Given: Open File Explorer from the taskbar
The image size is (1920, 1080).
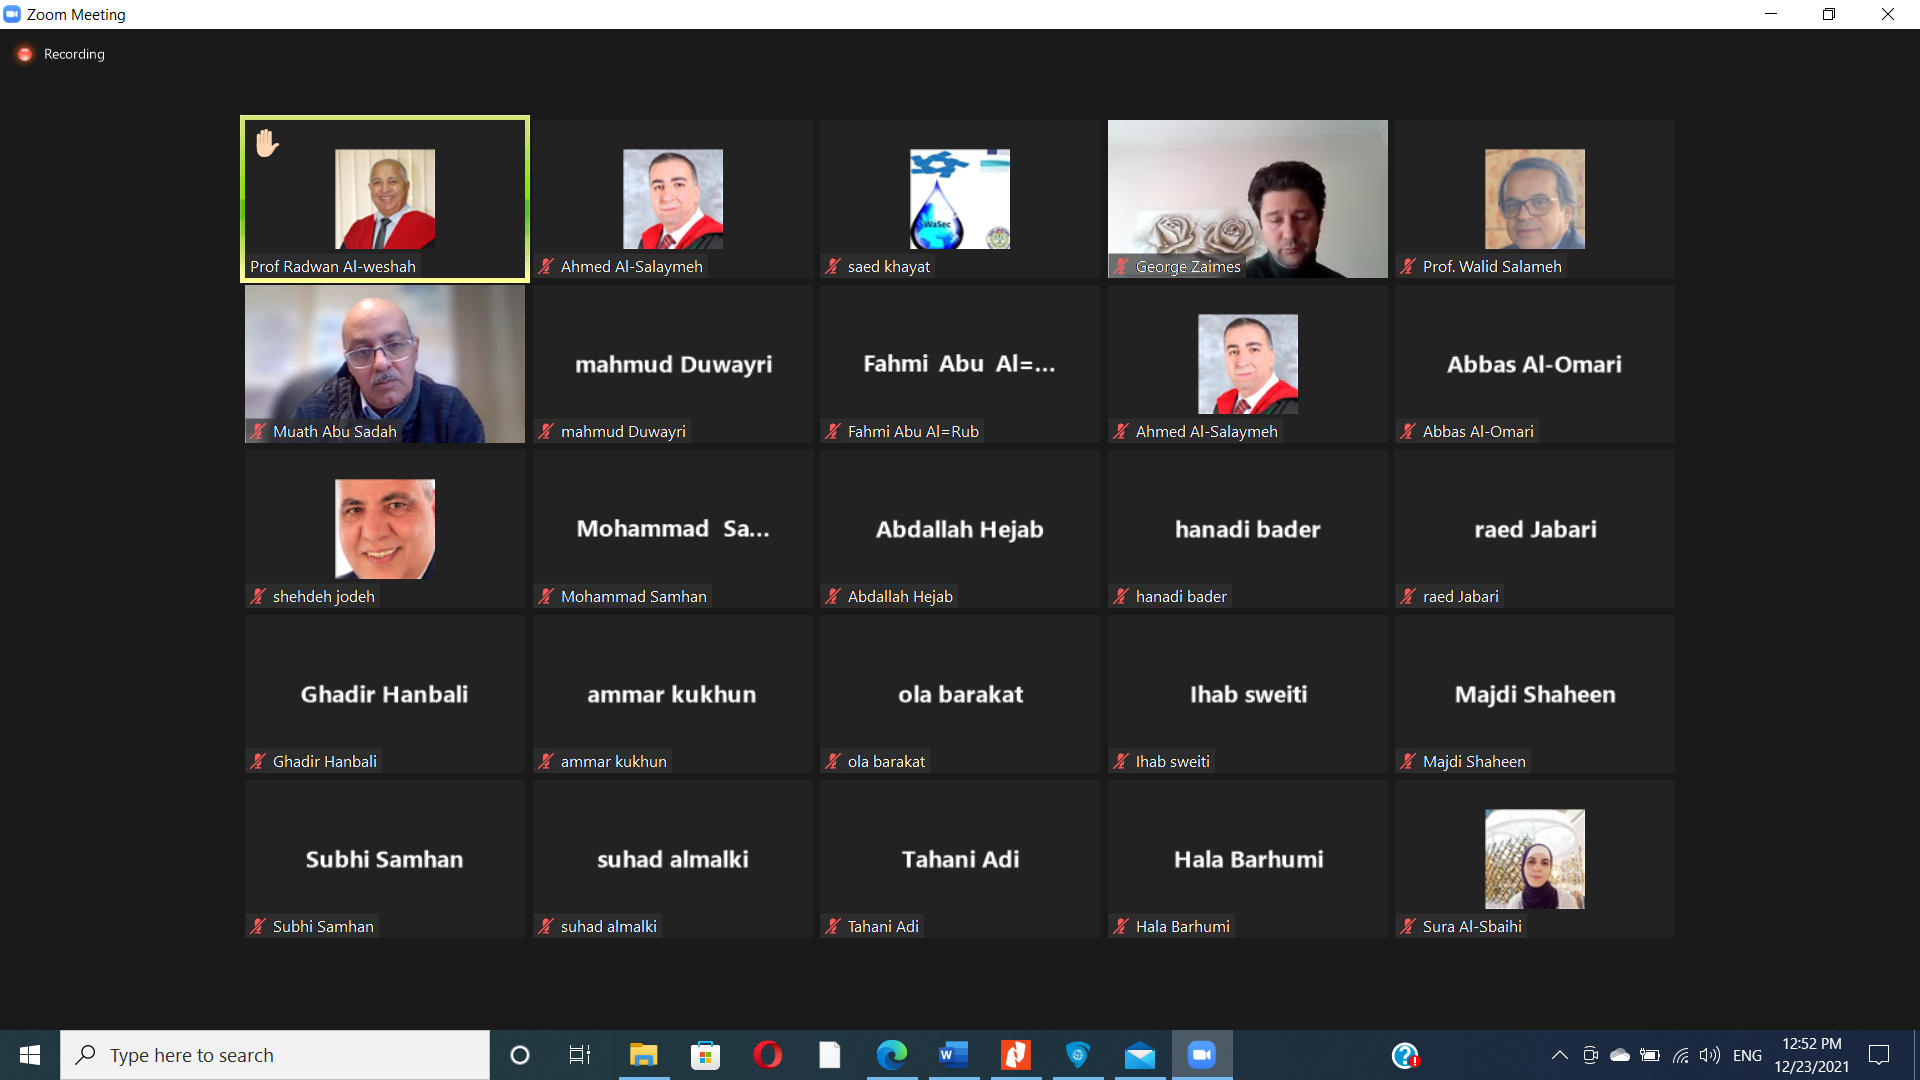Looking at the screenshot, I should click(x=643, y=1055).
